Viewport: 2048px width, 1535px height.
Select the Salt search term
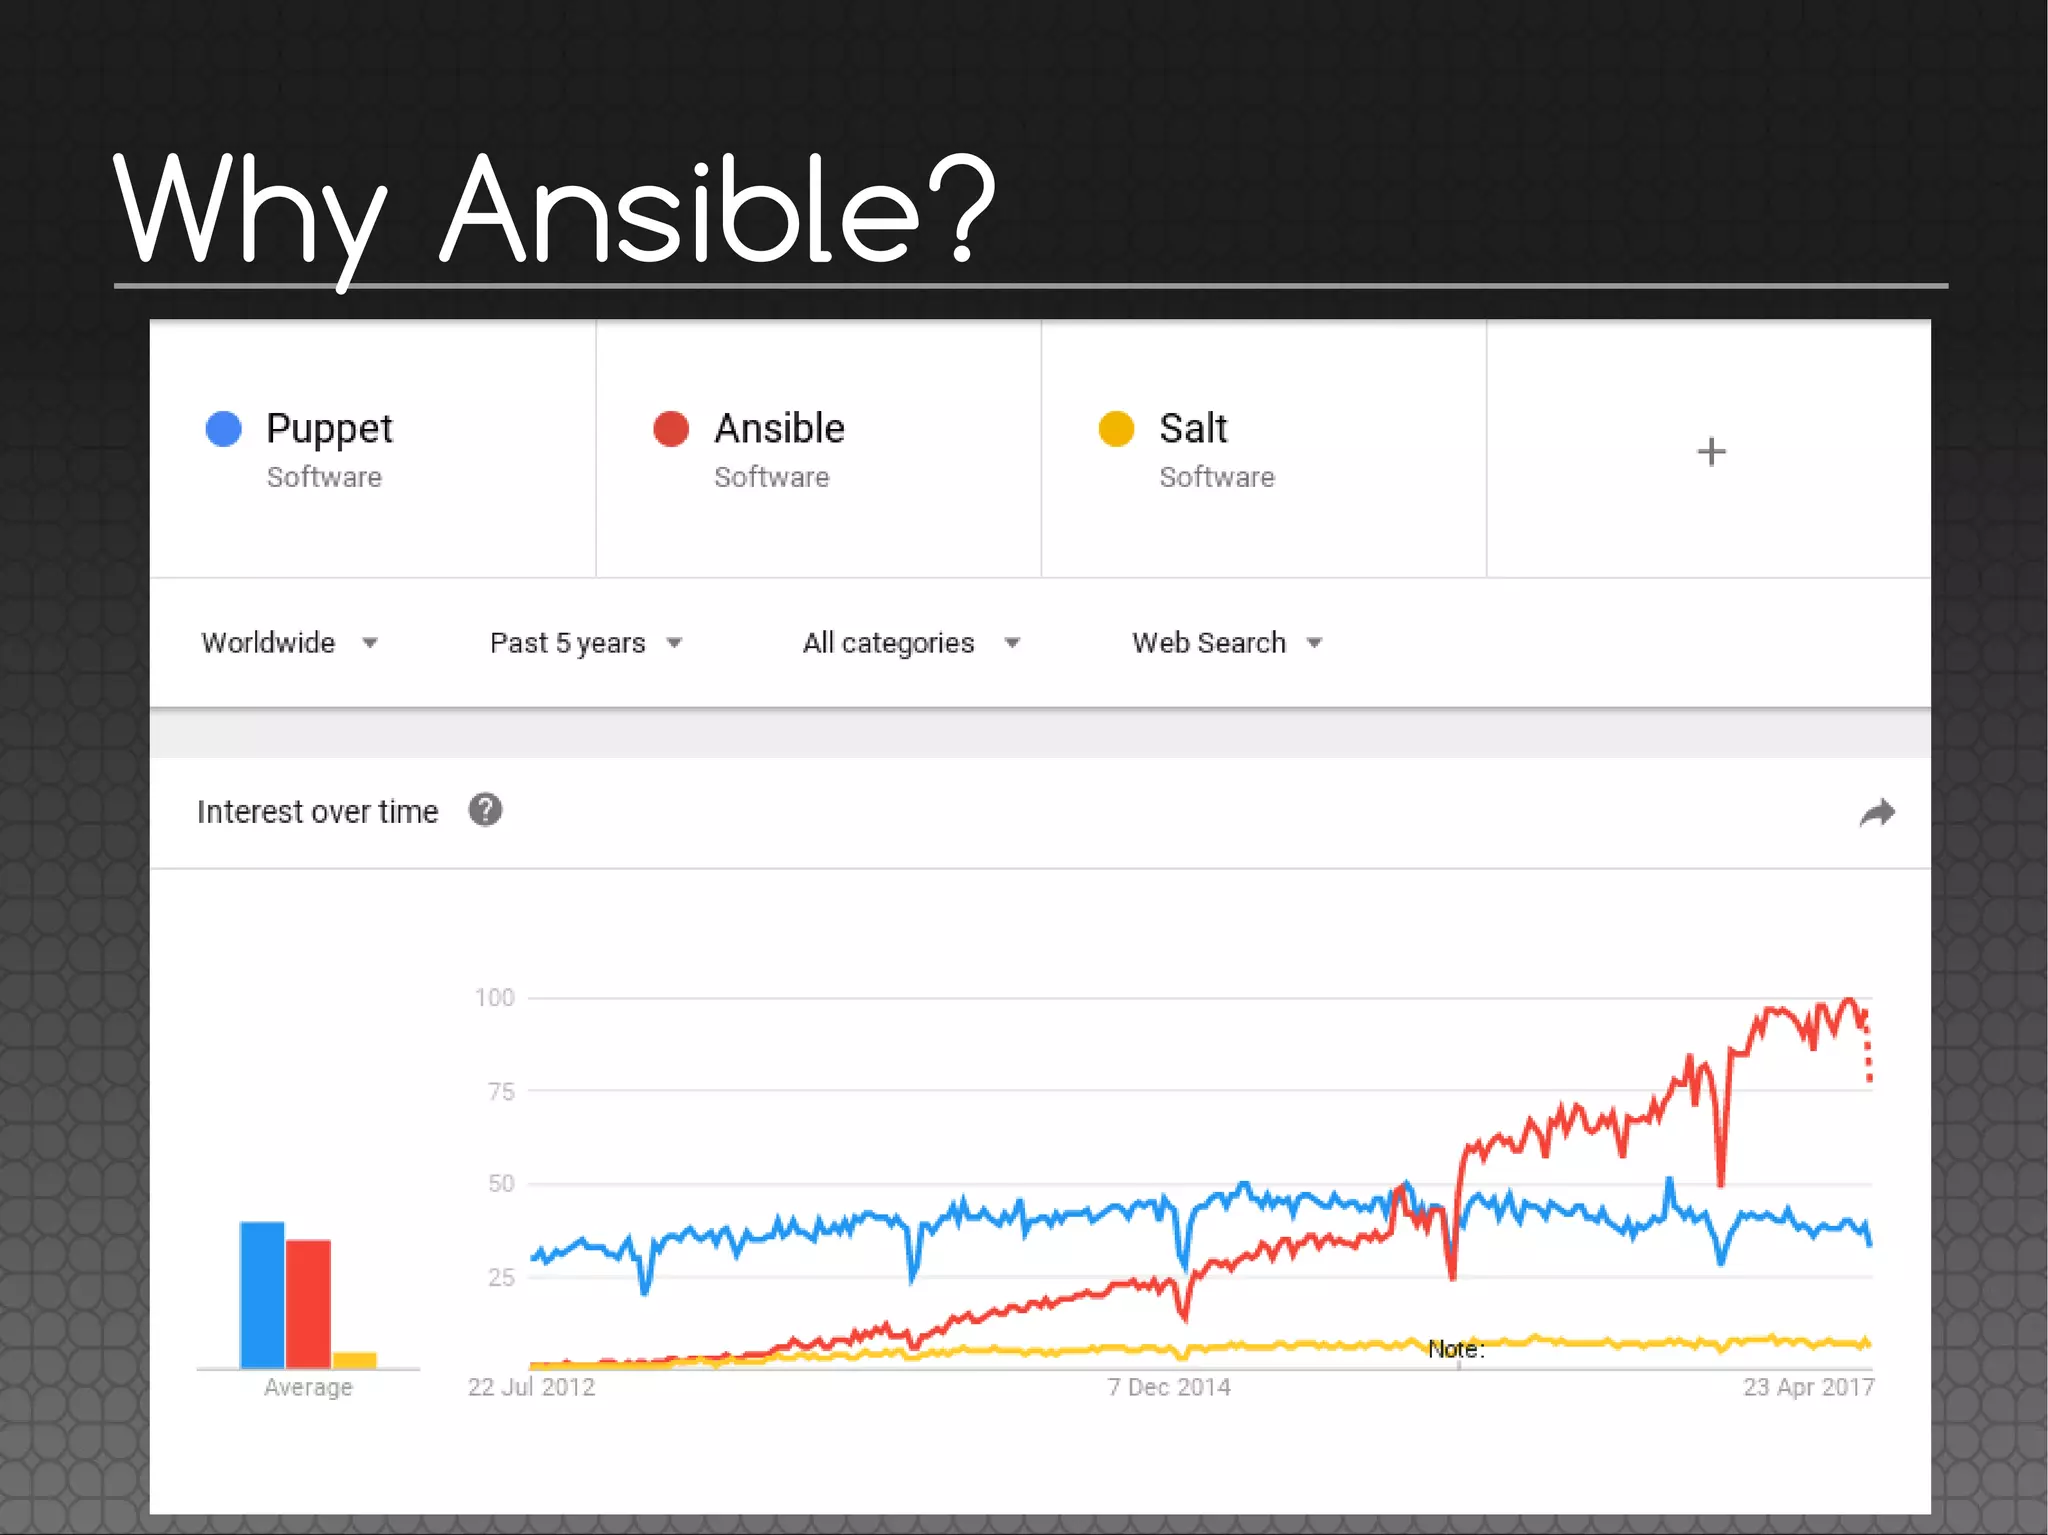coord(1193,429)
